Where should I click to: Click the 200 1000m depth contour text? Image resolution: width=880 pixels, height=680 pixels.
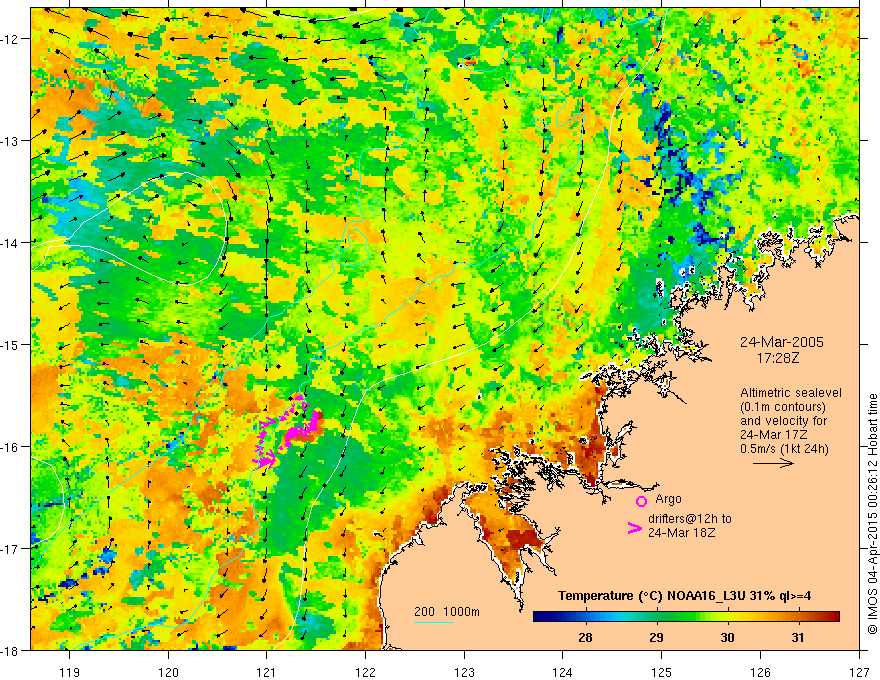(x=447, y=612)
